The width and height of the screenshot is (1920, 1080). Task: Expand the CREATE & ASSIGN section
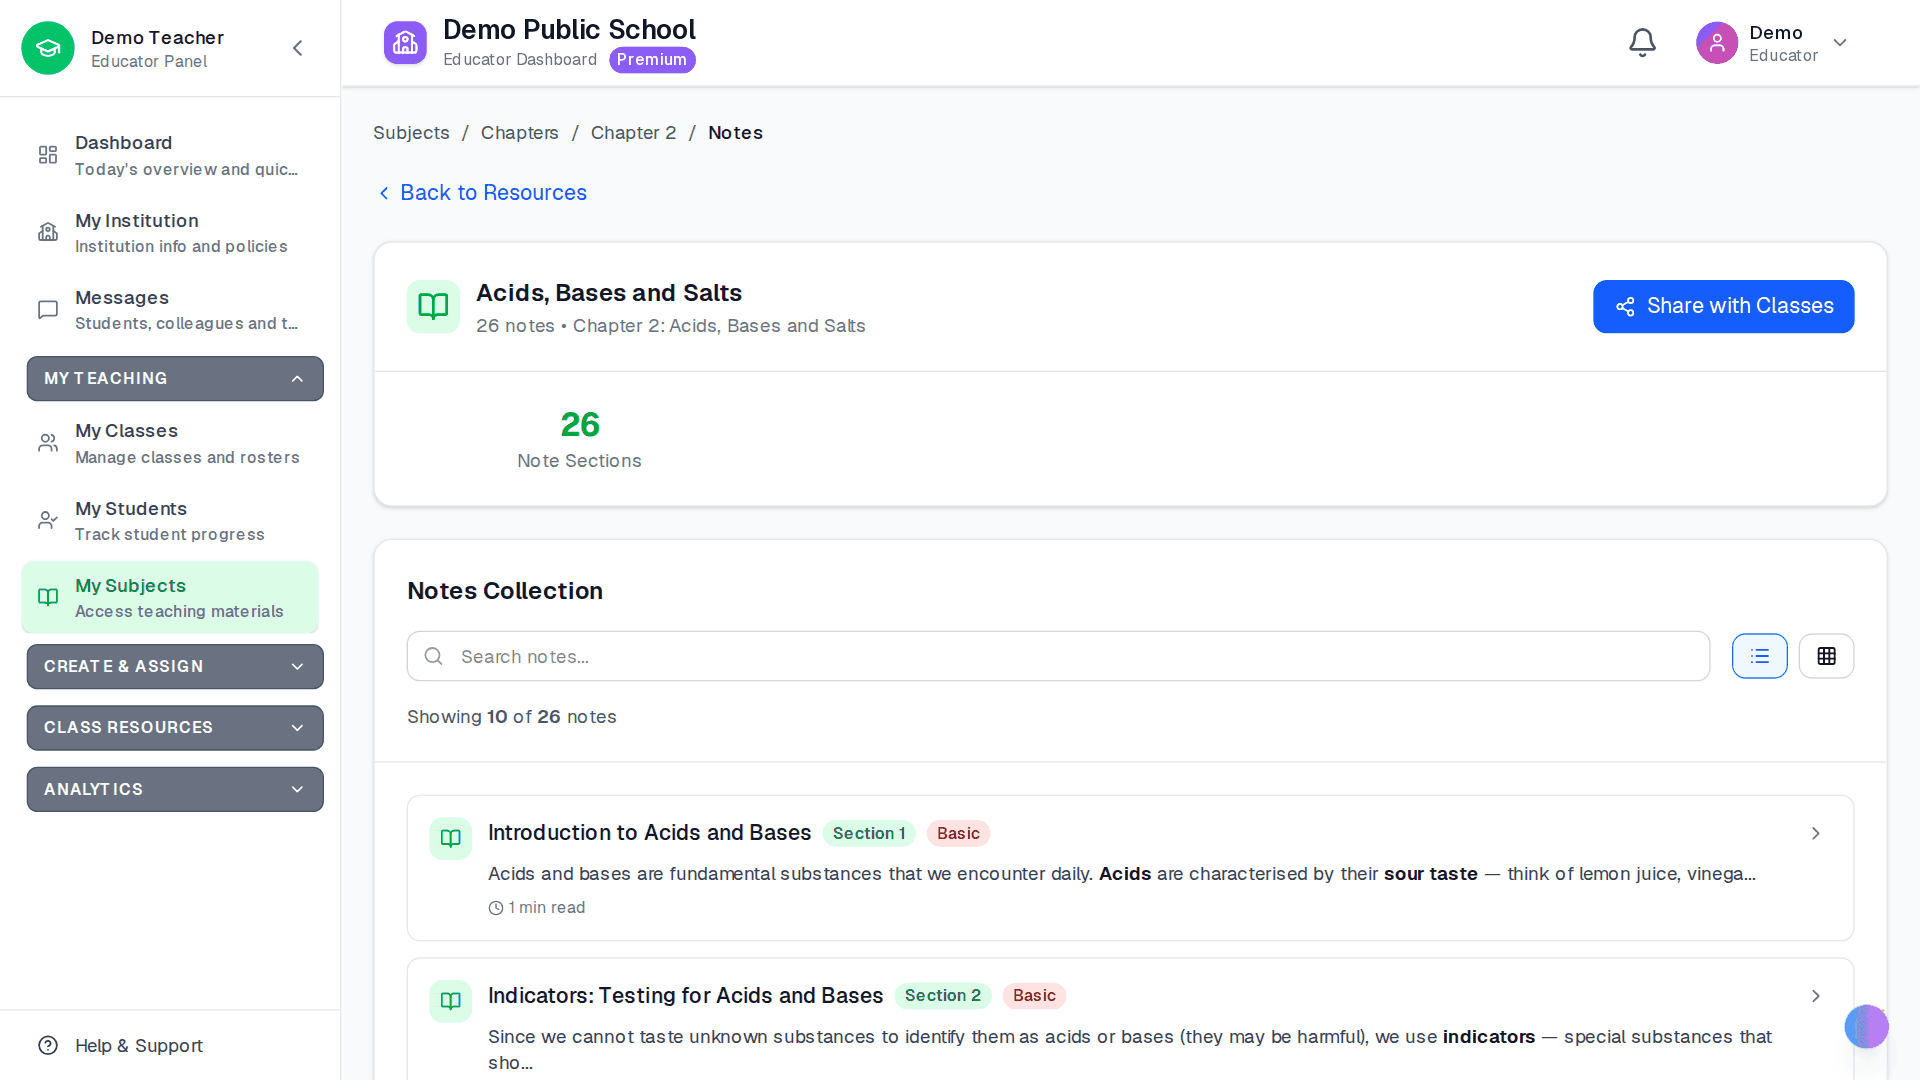coord(175,666)
